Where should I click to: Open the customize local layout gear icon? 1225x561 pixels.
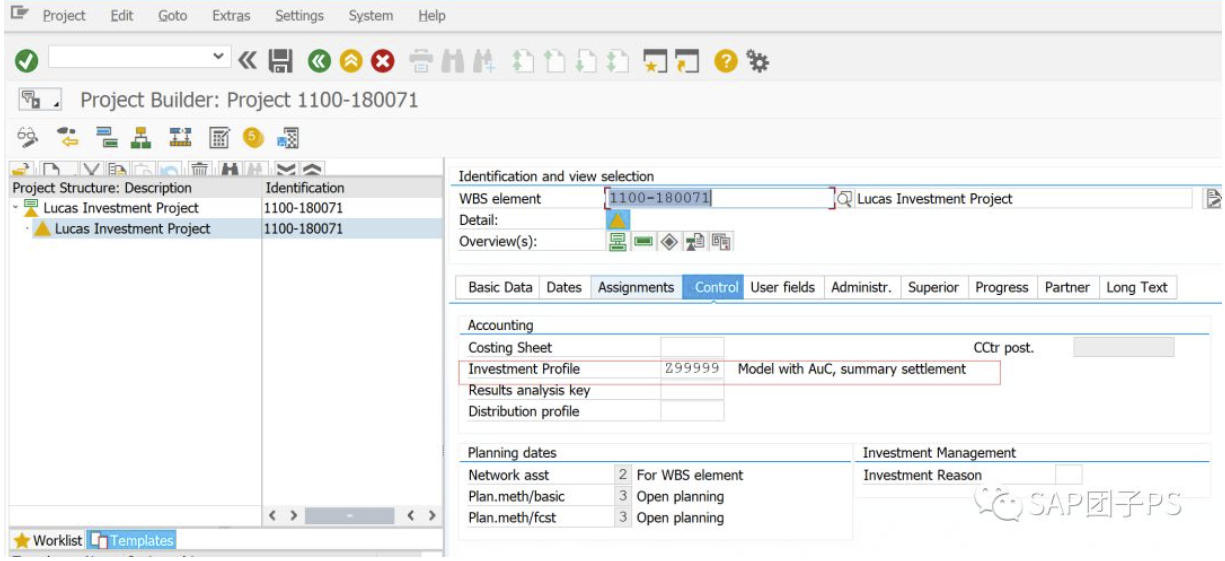click(758, 62)
